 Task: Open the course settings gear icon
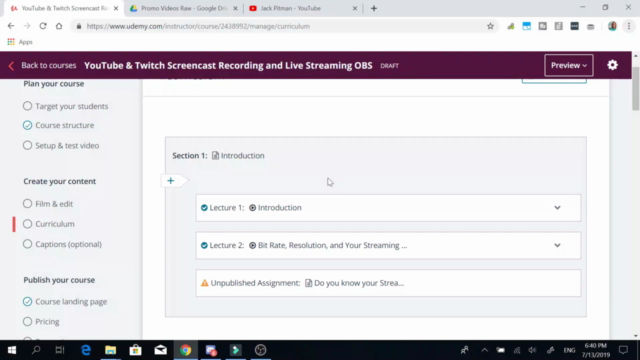(x=612, y=65)
